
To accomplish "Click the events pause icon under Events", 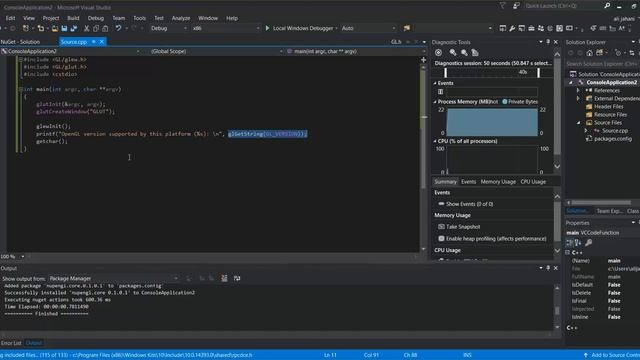I will coord(440,92).
